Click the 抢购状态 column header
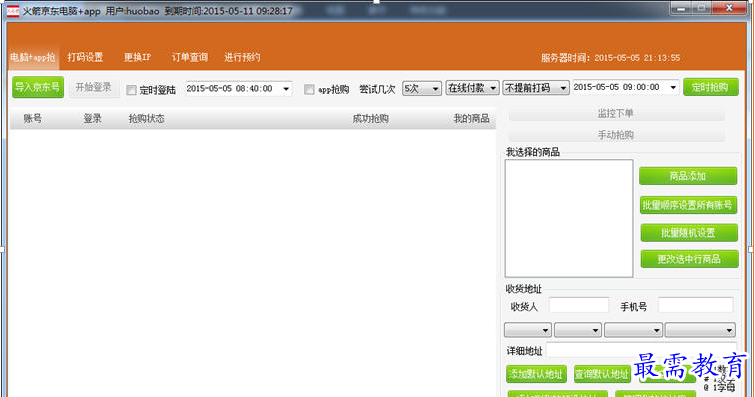This screenshot has width=755, height=397. 146,119
